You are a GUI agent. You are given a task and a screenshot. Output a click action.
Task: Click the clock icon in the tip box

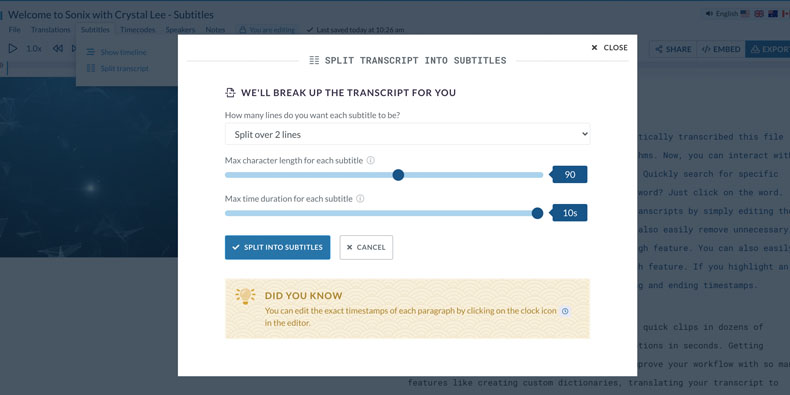point(565,311)
